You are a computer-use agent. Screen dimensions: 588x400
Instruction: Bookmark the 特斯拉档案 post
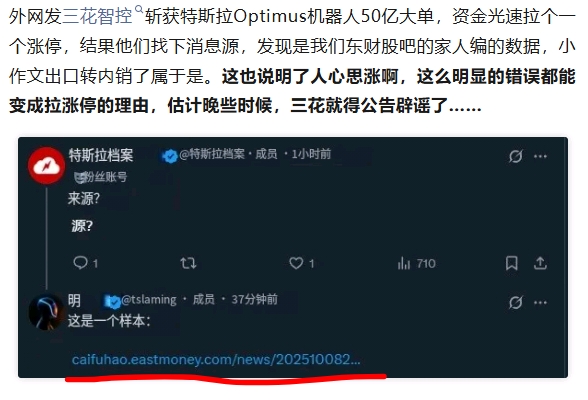point(512,263)
